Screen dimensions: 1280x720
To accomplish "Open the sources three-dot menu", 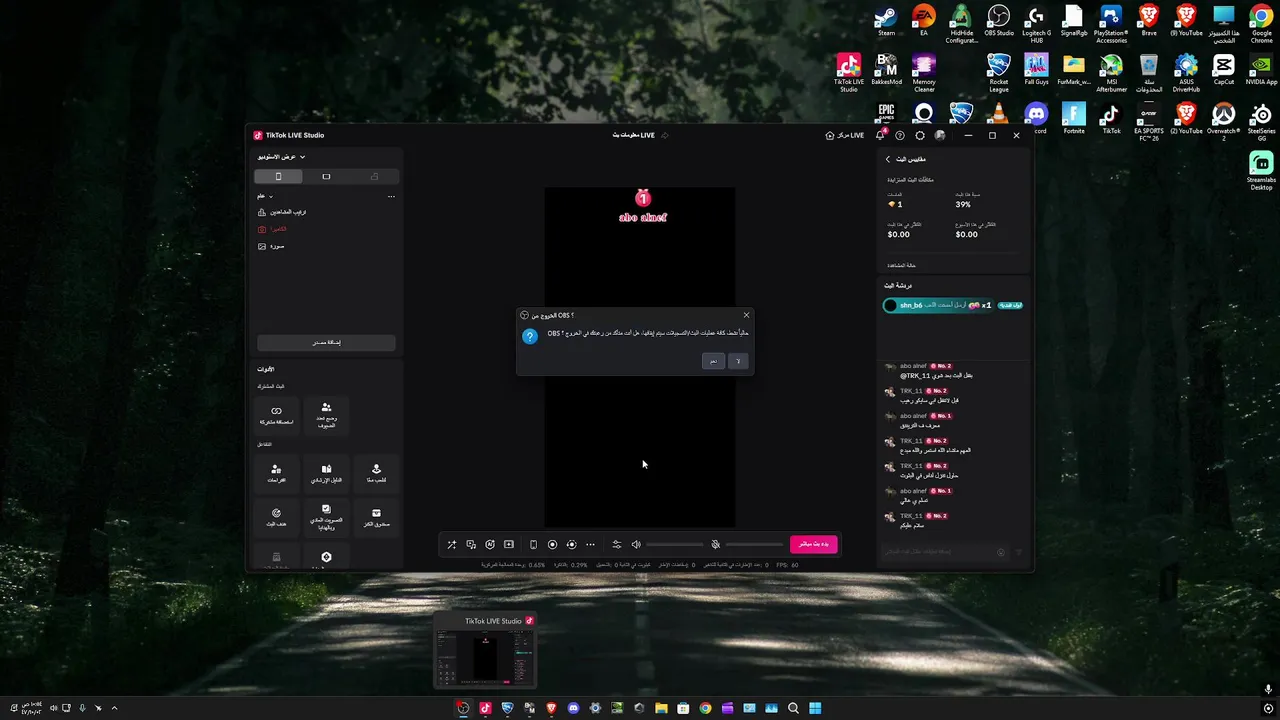I will tap(391, 196).
